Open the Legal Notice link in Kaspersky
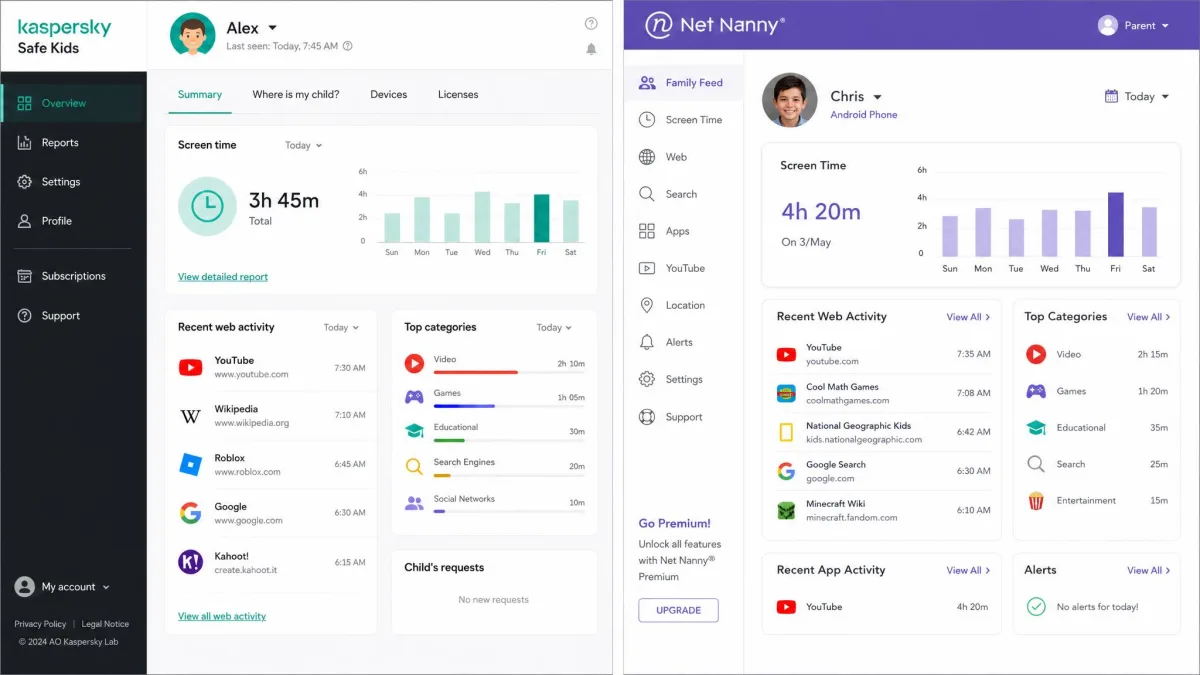 tap(105, 624)
